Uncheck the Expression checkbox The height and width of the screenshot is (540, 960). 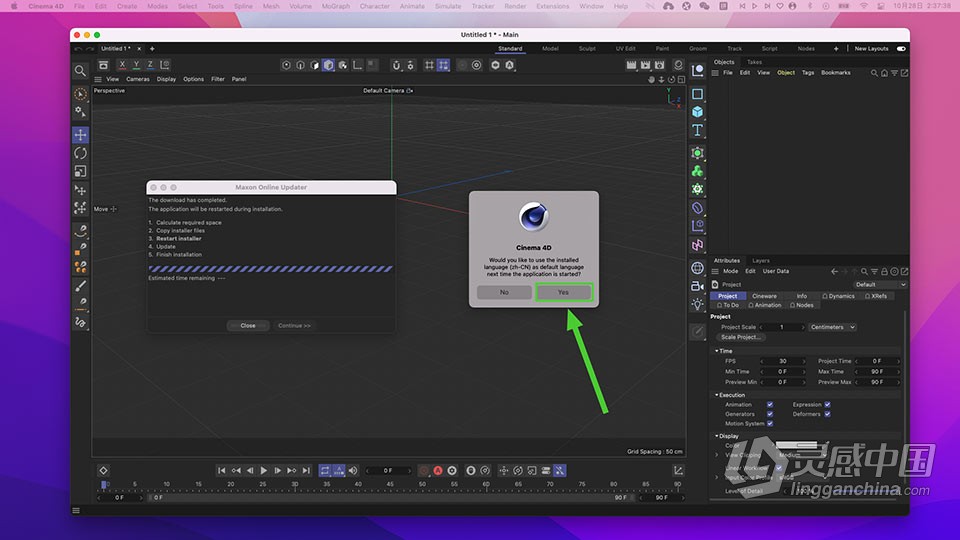[x=827, y=405]
